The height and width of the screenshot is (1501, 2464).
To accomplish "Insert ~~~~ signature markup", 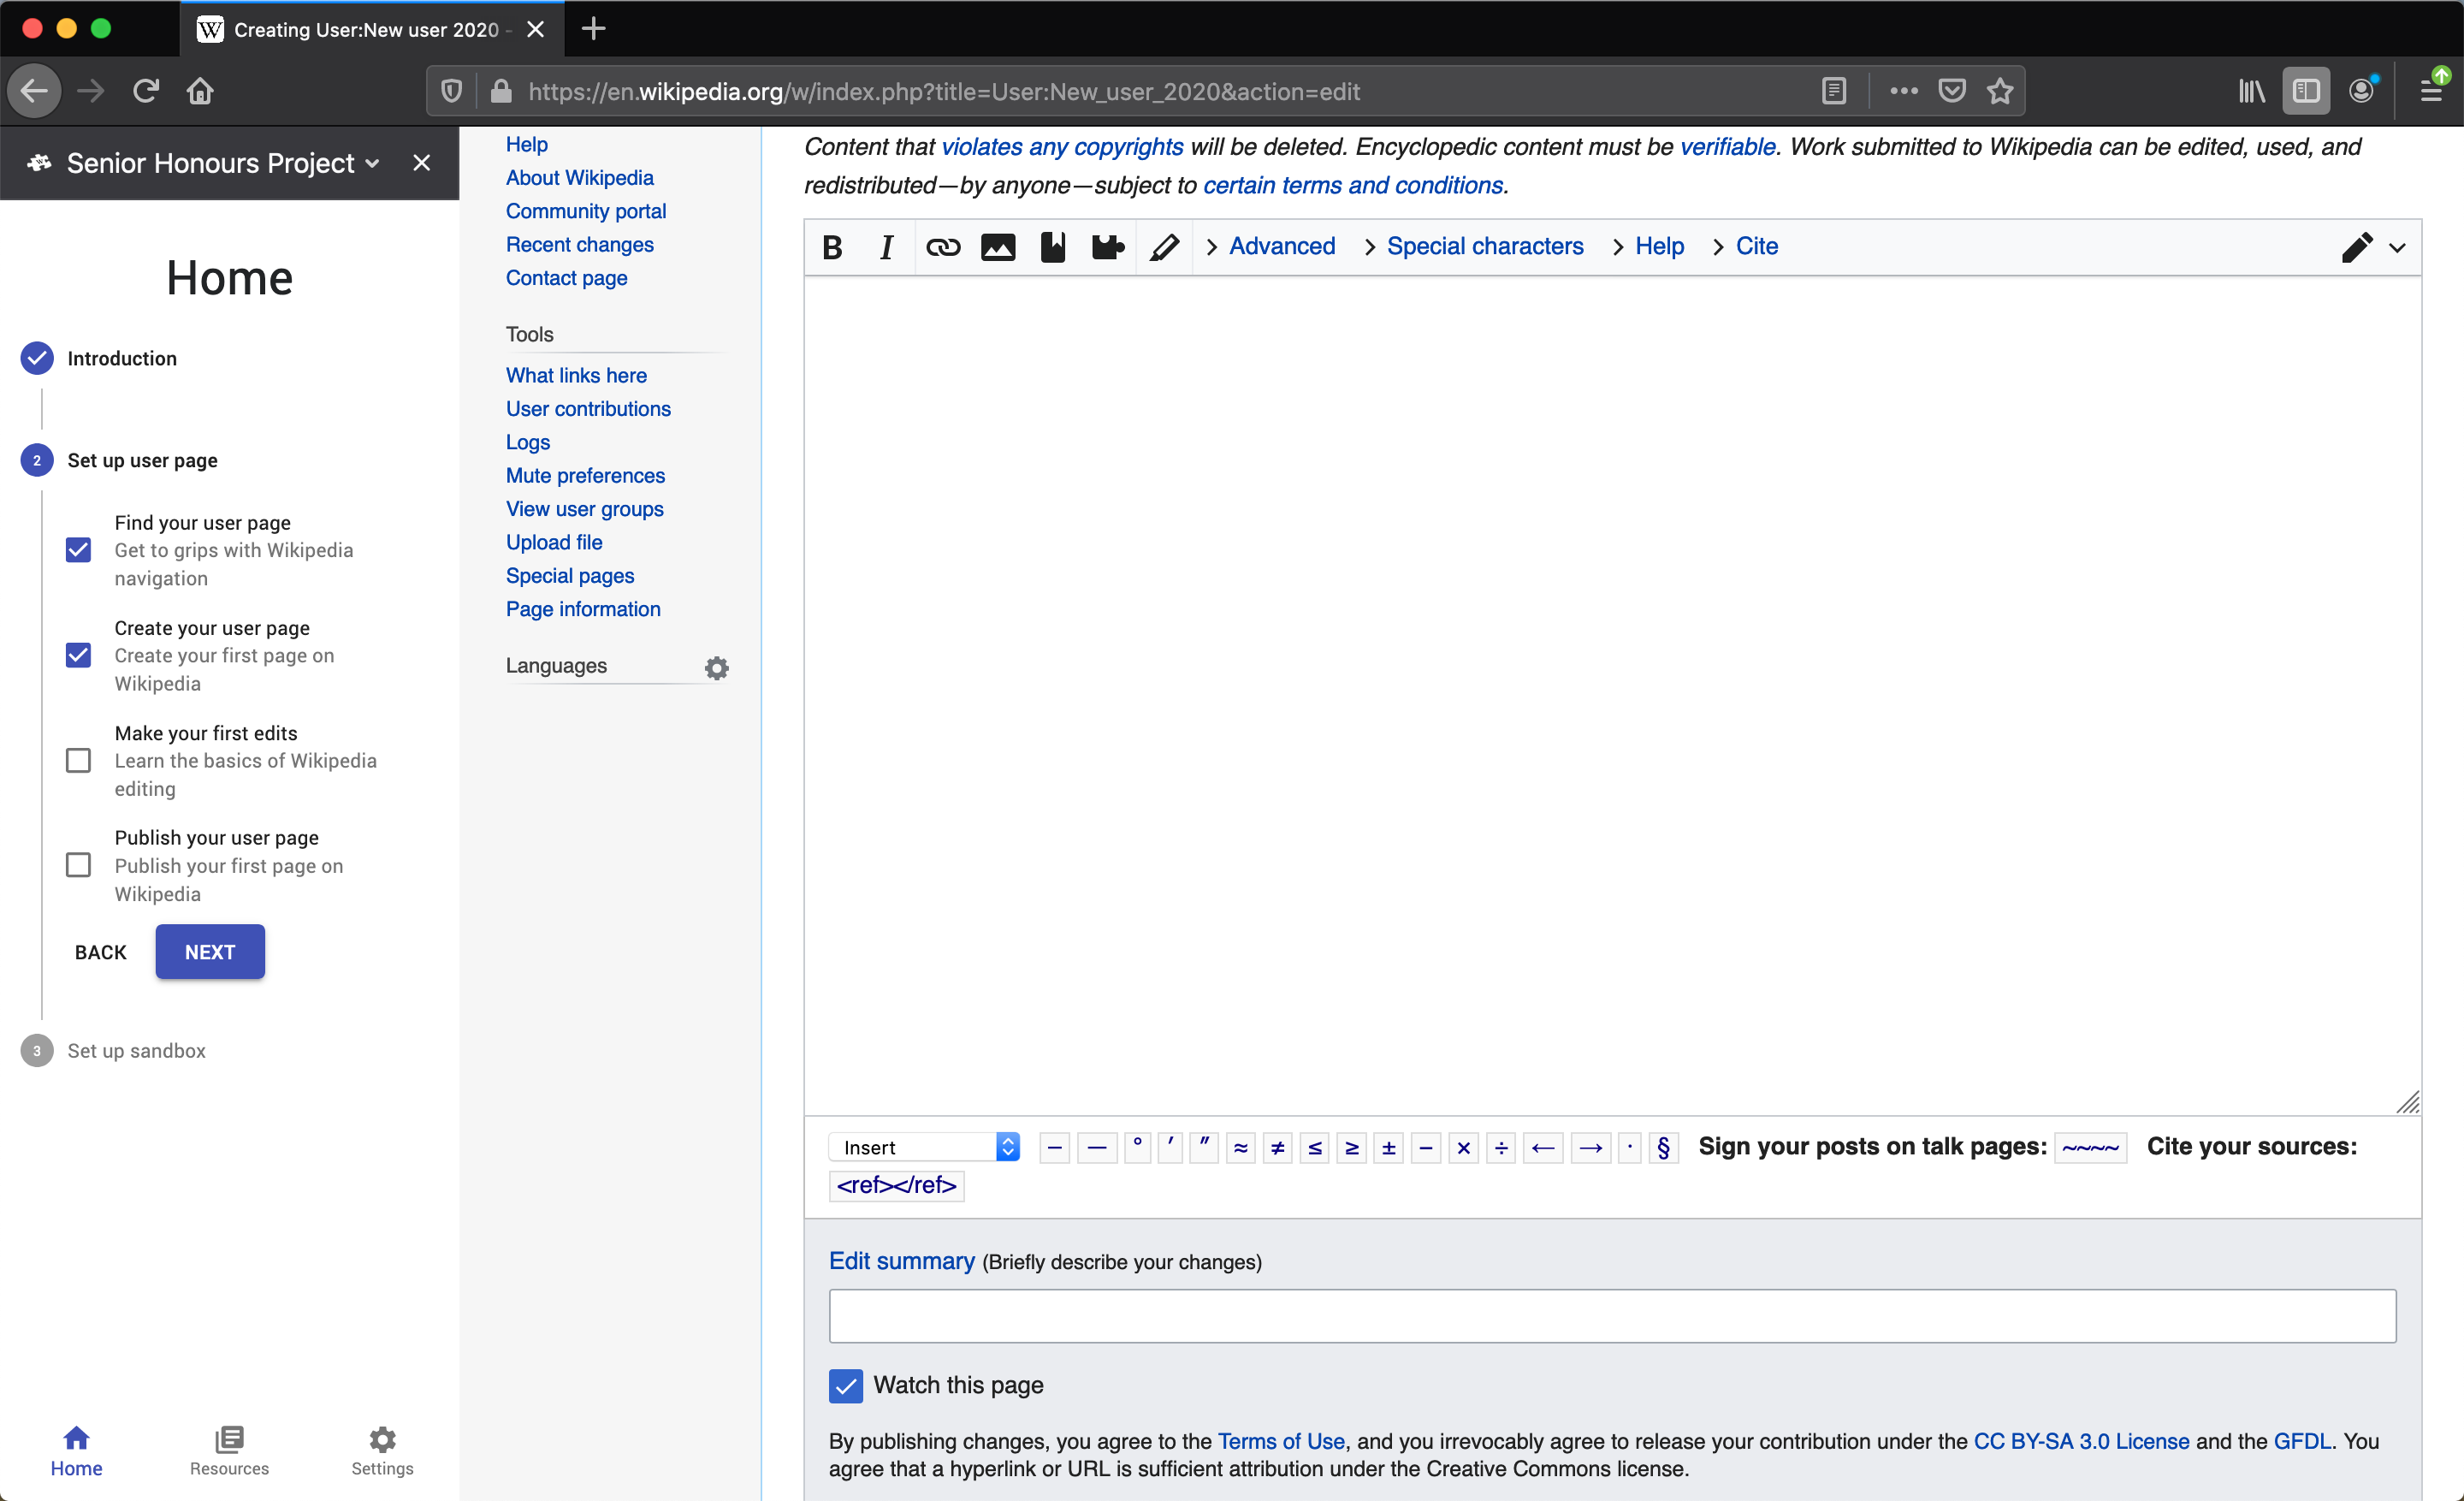I will (x=2090, y=1148).
